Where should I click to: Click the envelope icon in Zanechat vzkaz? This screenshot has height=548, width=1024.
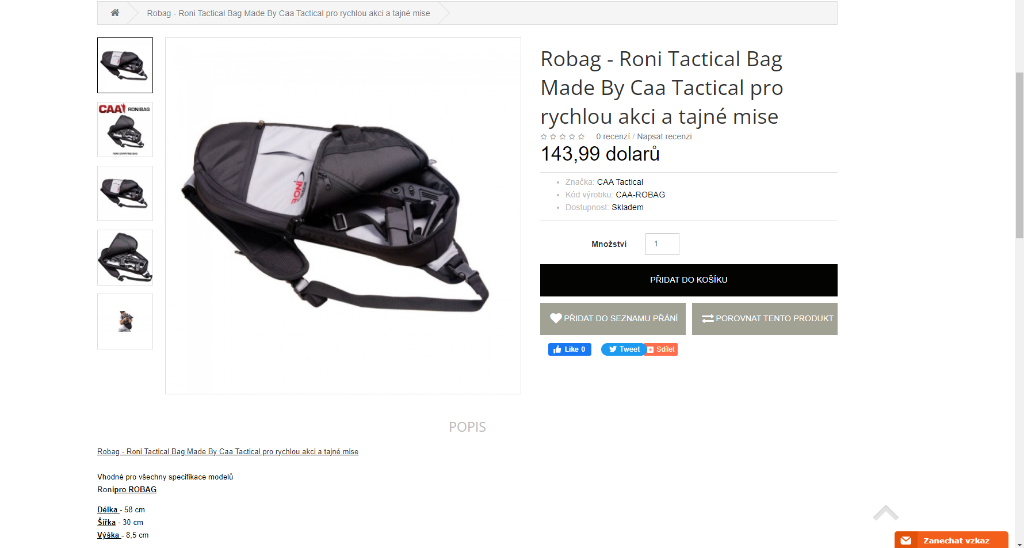[906, 541]
